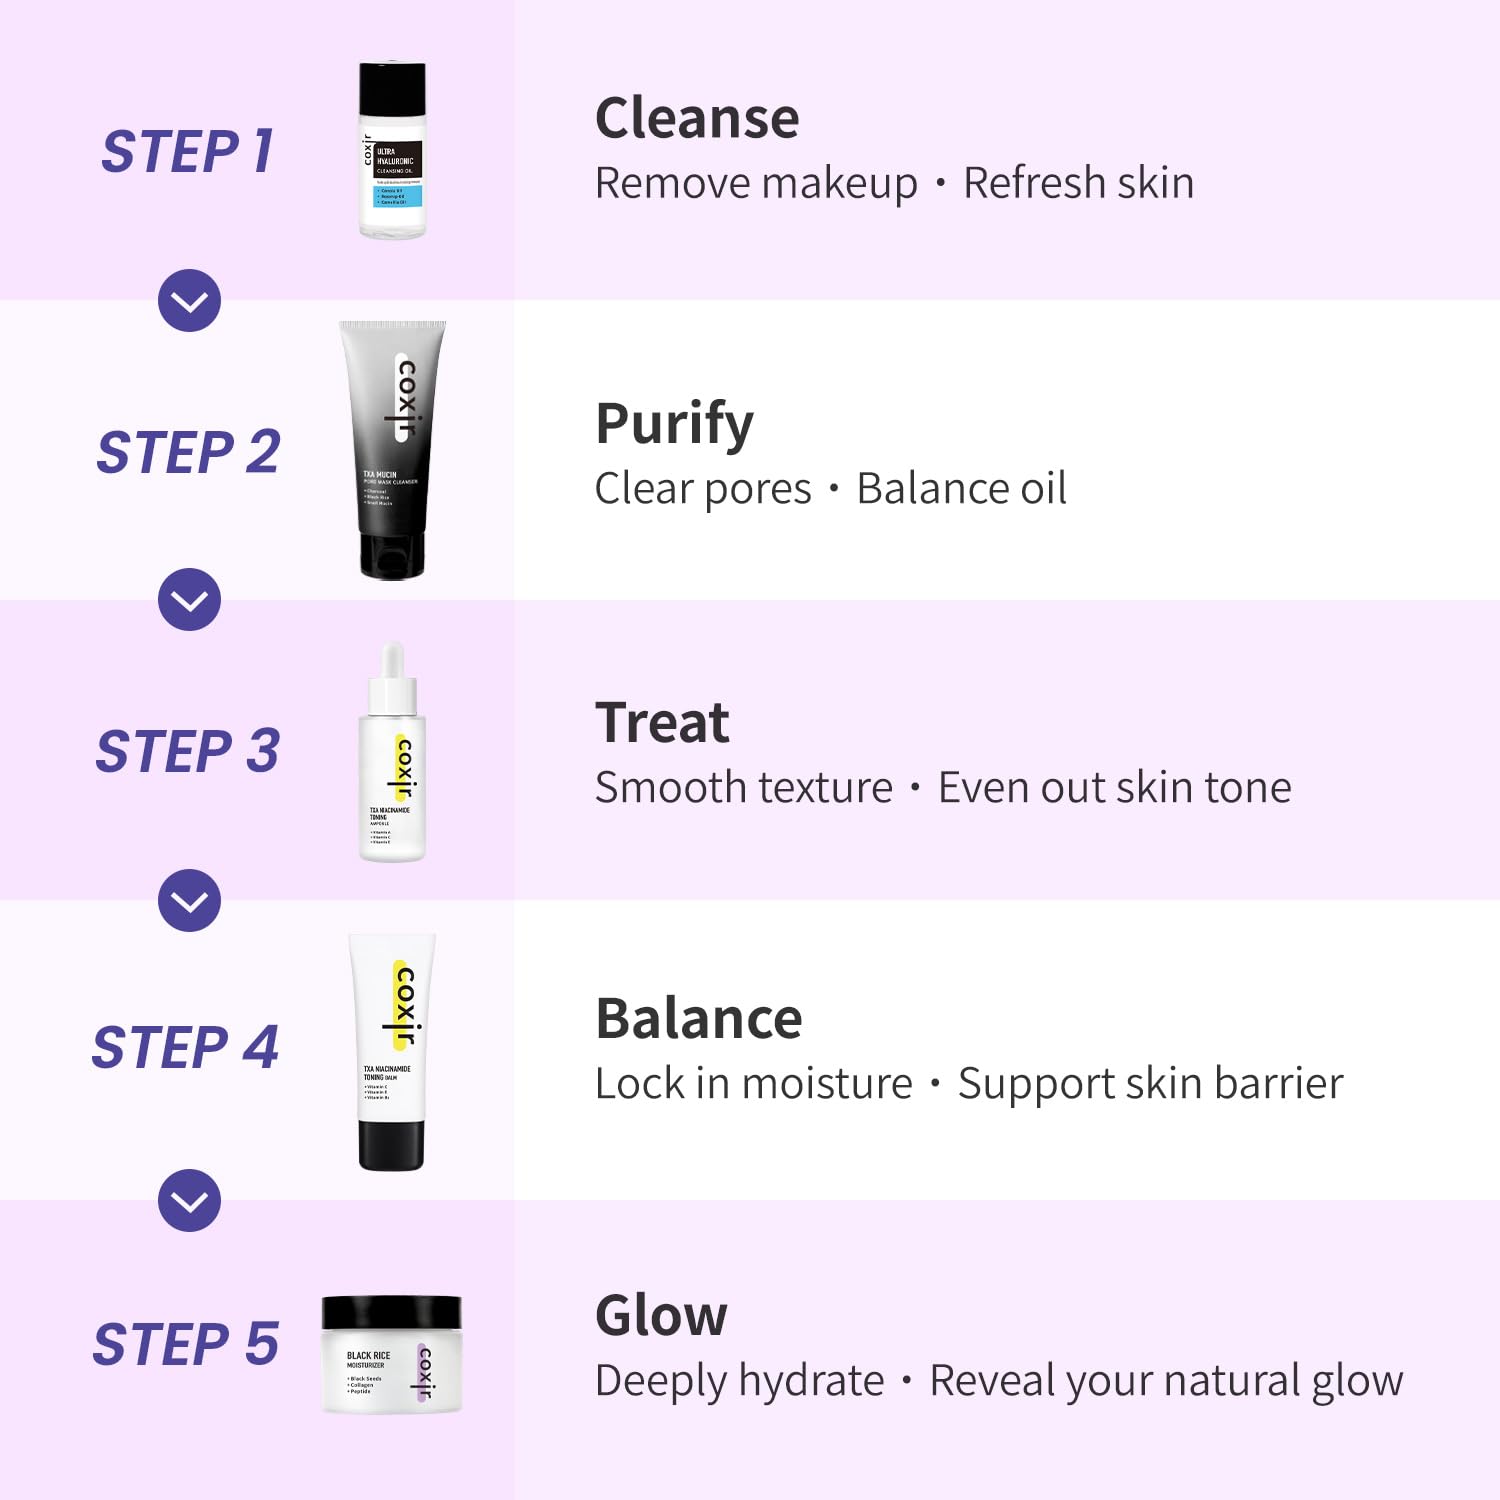Open the Purify heading
This screenshot has height=1500, width=1500.
[674, 424]
